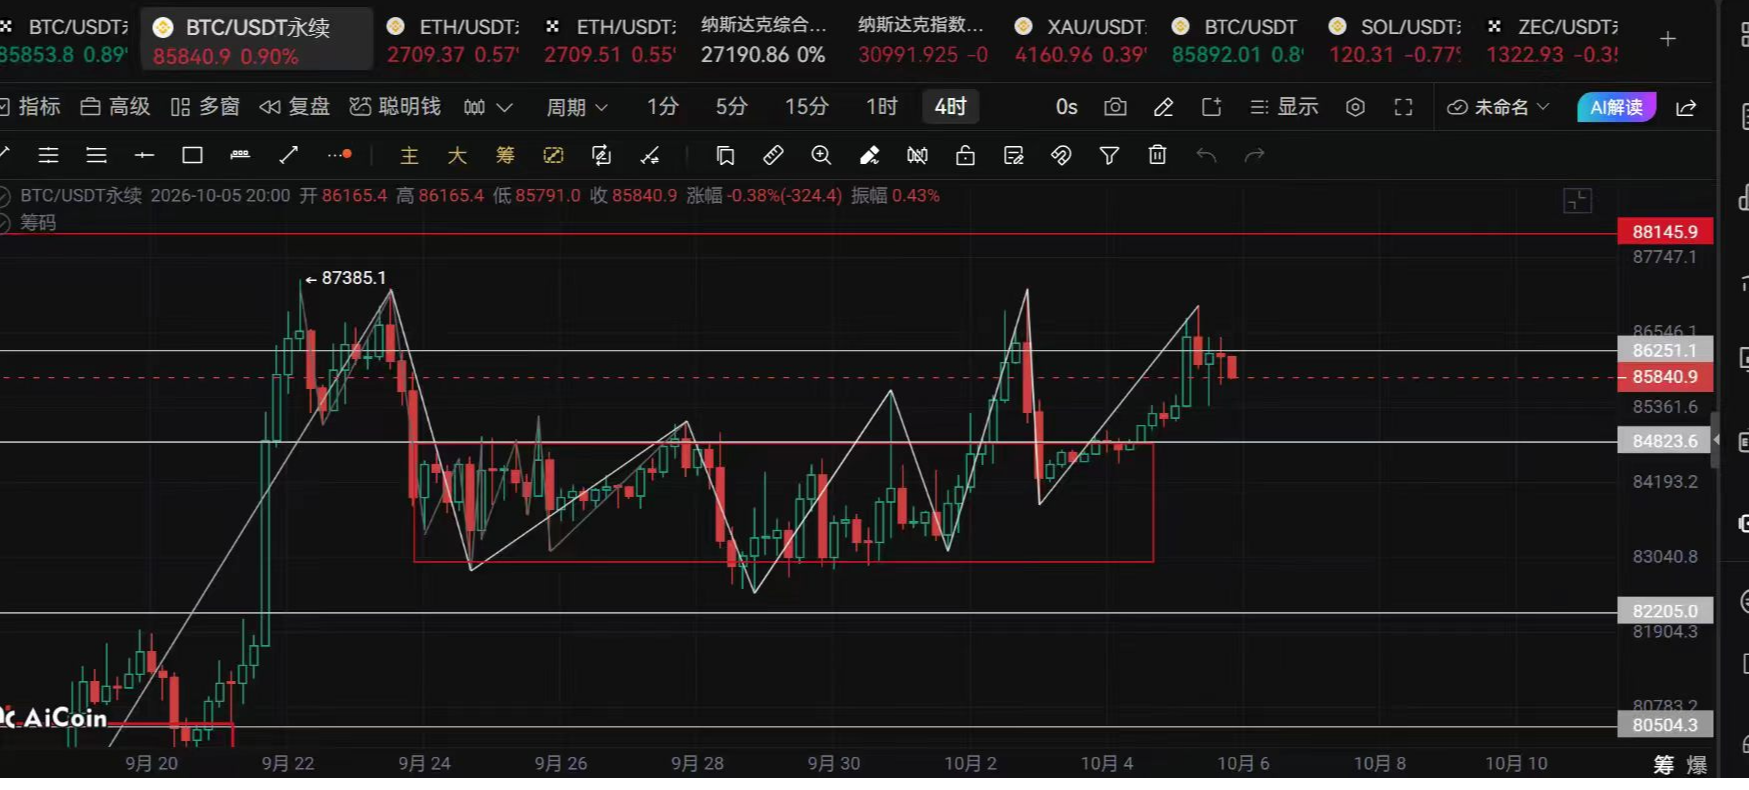Select the horizontal line drawing tool
This screenshot has width=1749, height=790.
(x=144, y=155)
